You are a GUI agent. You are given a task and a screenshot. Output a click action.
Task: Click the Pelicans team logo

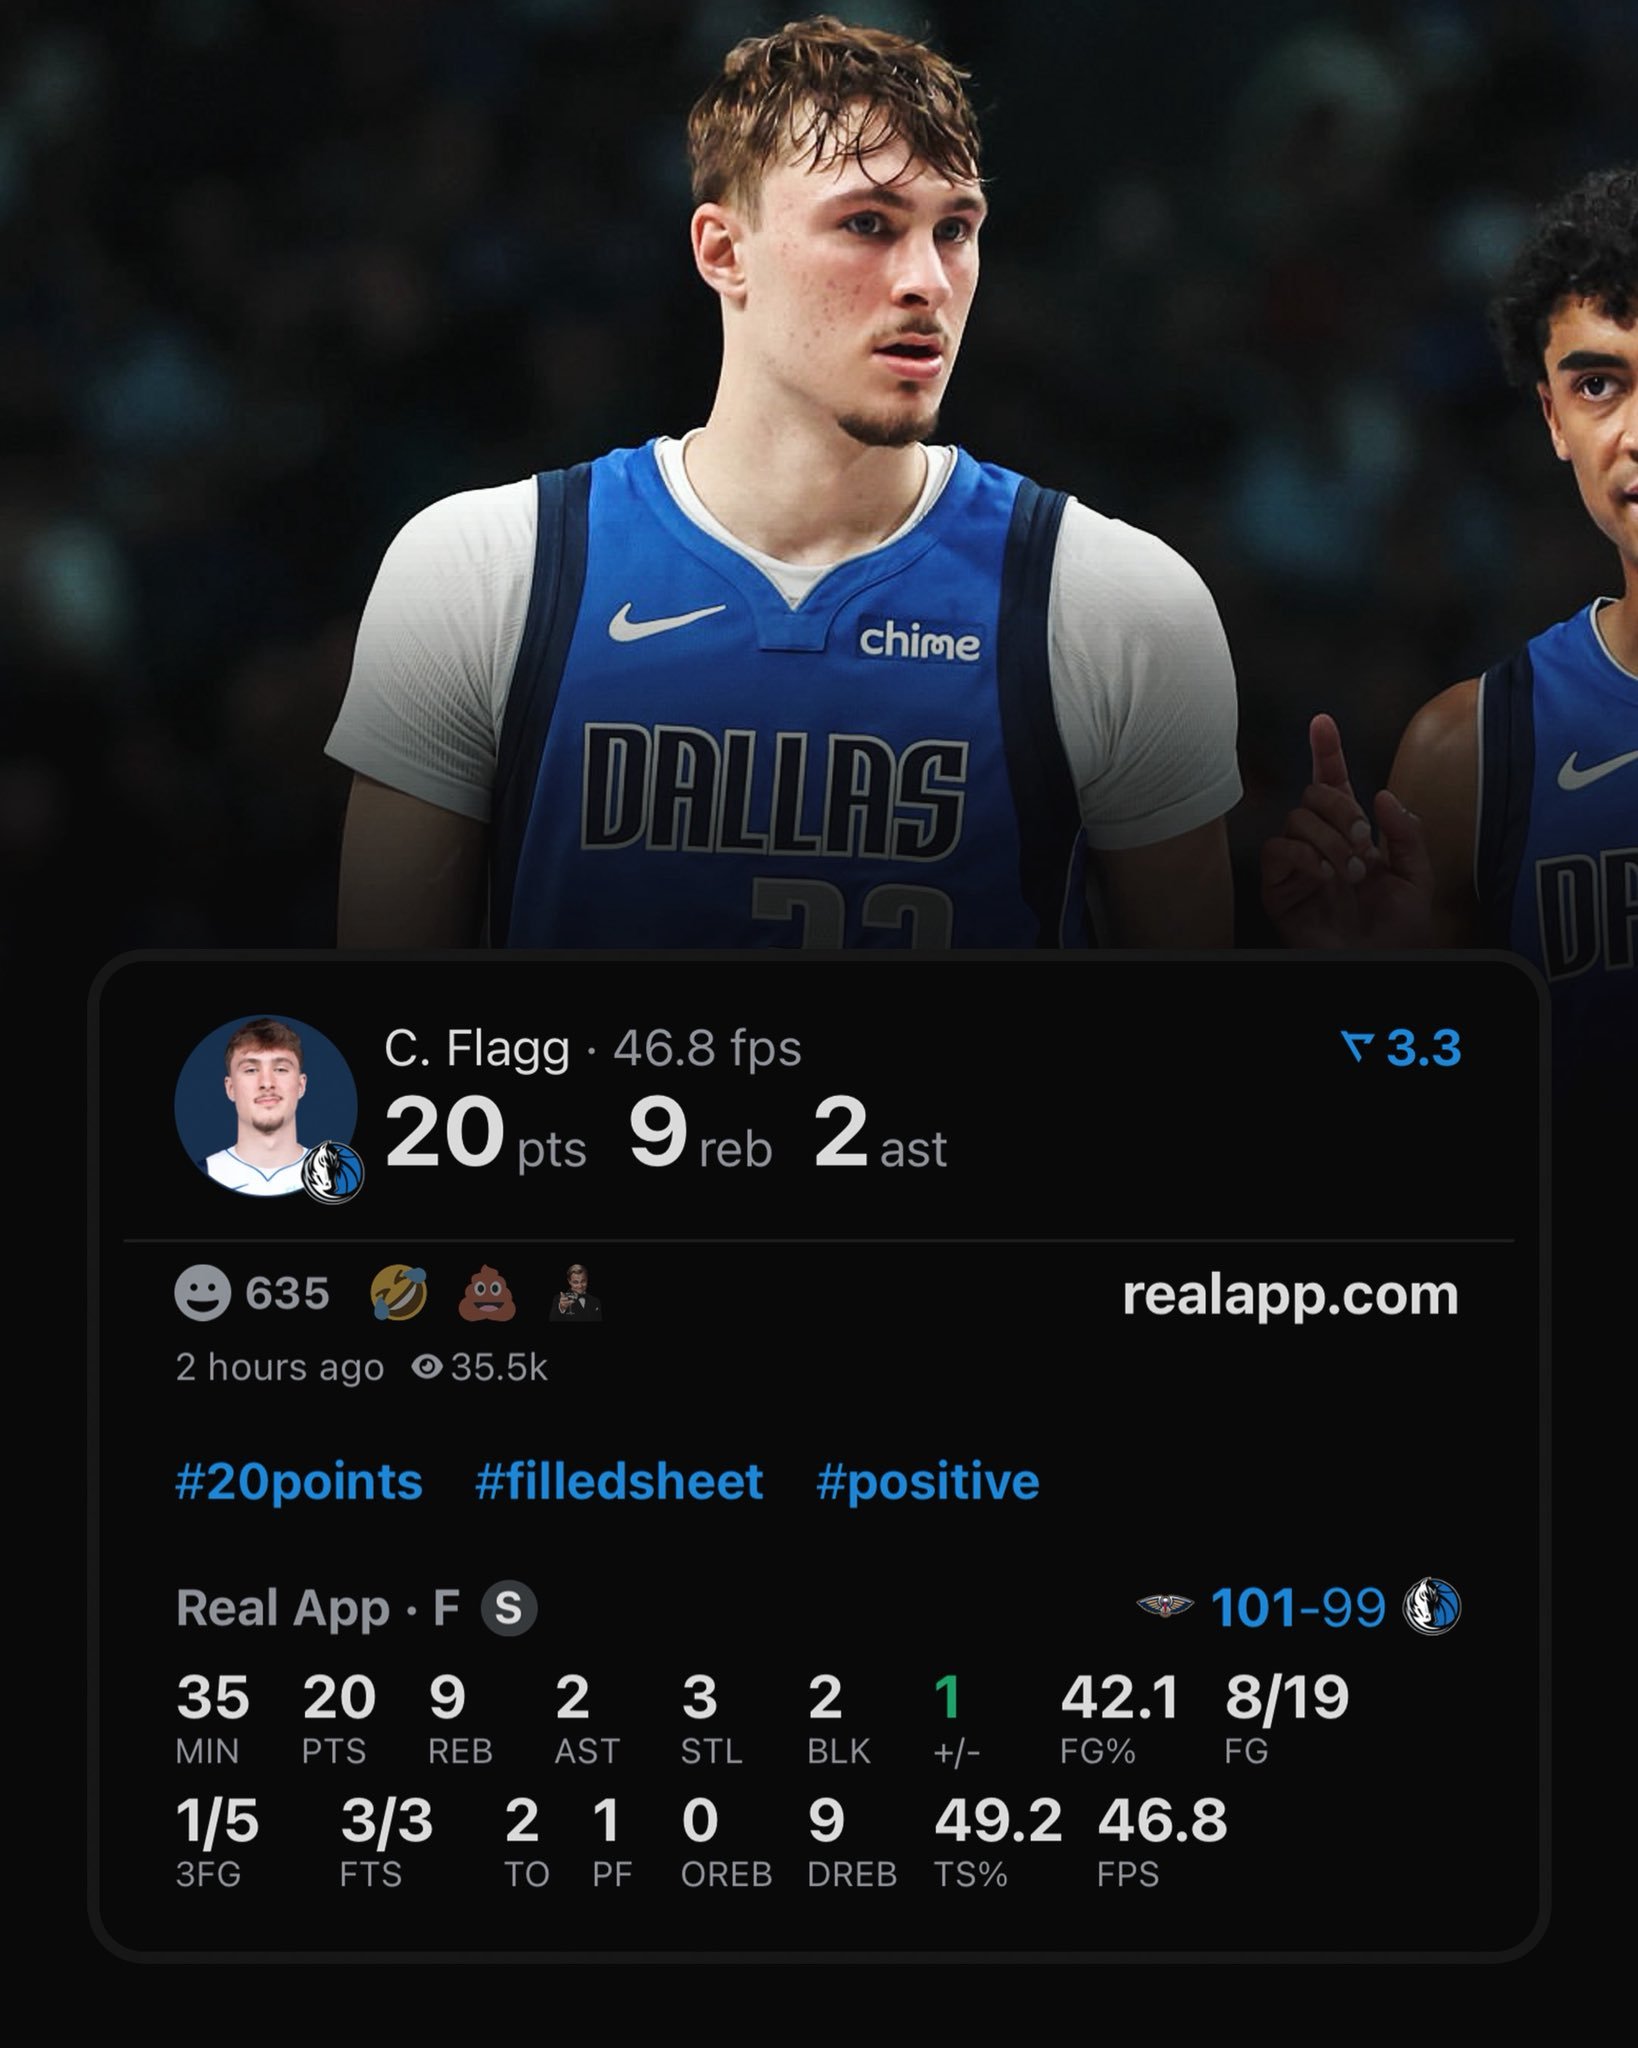point(1165,1607)
